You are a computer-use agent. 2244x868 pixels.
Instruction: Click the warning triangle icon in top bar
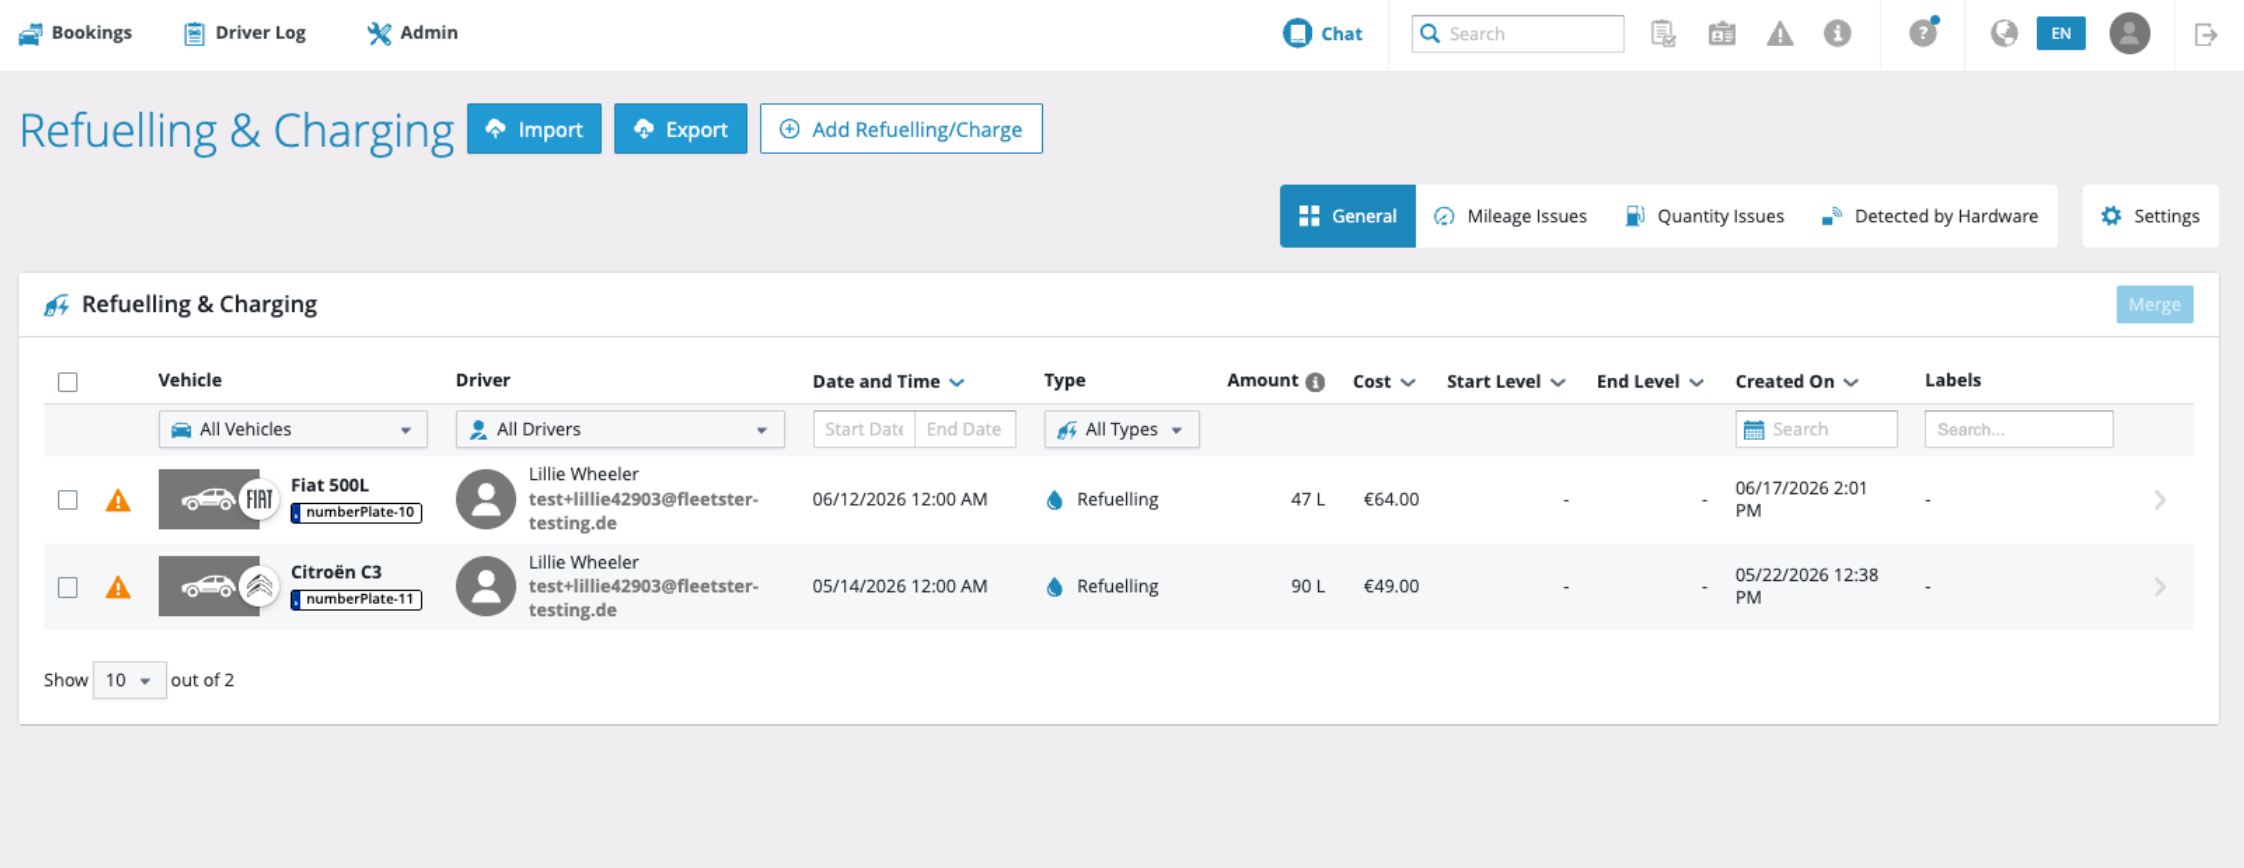1780,34
